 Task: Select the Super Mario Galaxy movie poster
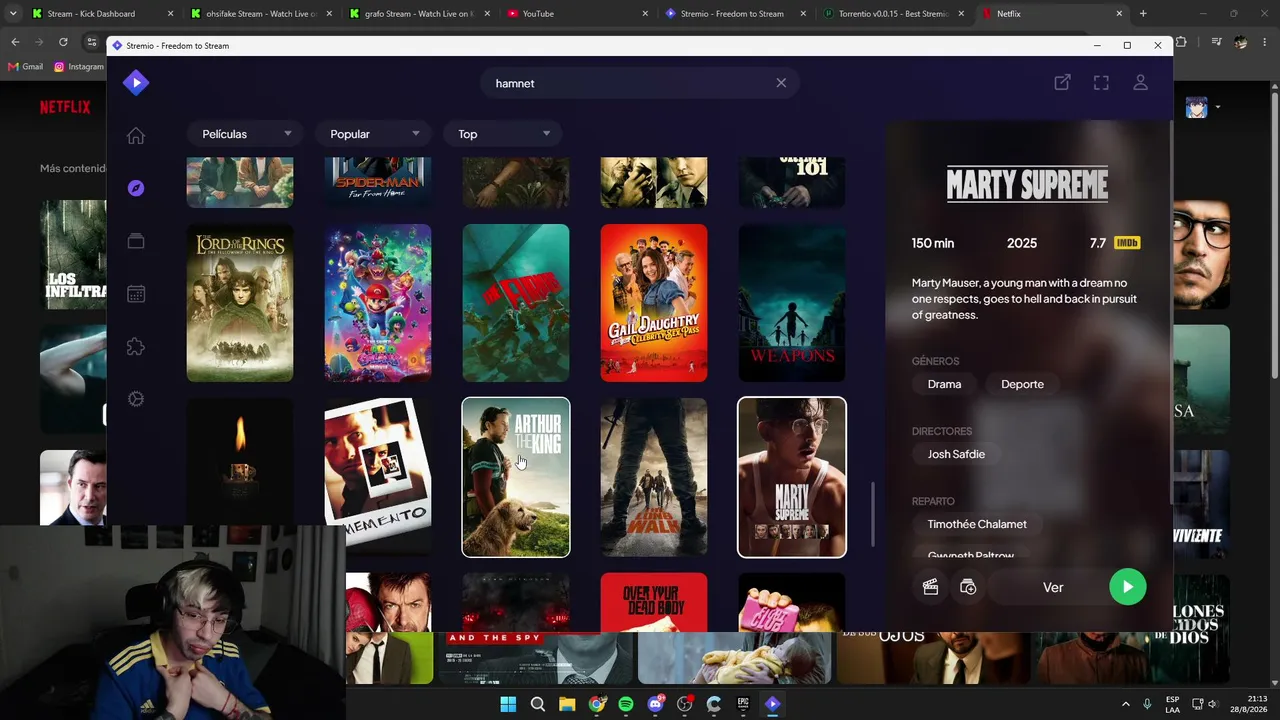pos(378,303)
